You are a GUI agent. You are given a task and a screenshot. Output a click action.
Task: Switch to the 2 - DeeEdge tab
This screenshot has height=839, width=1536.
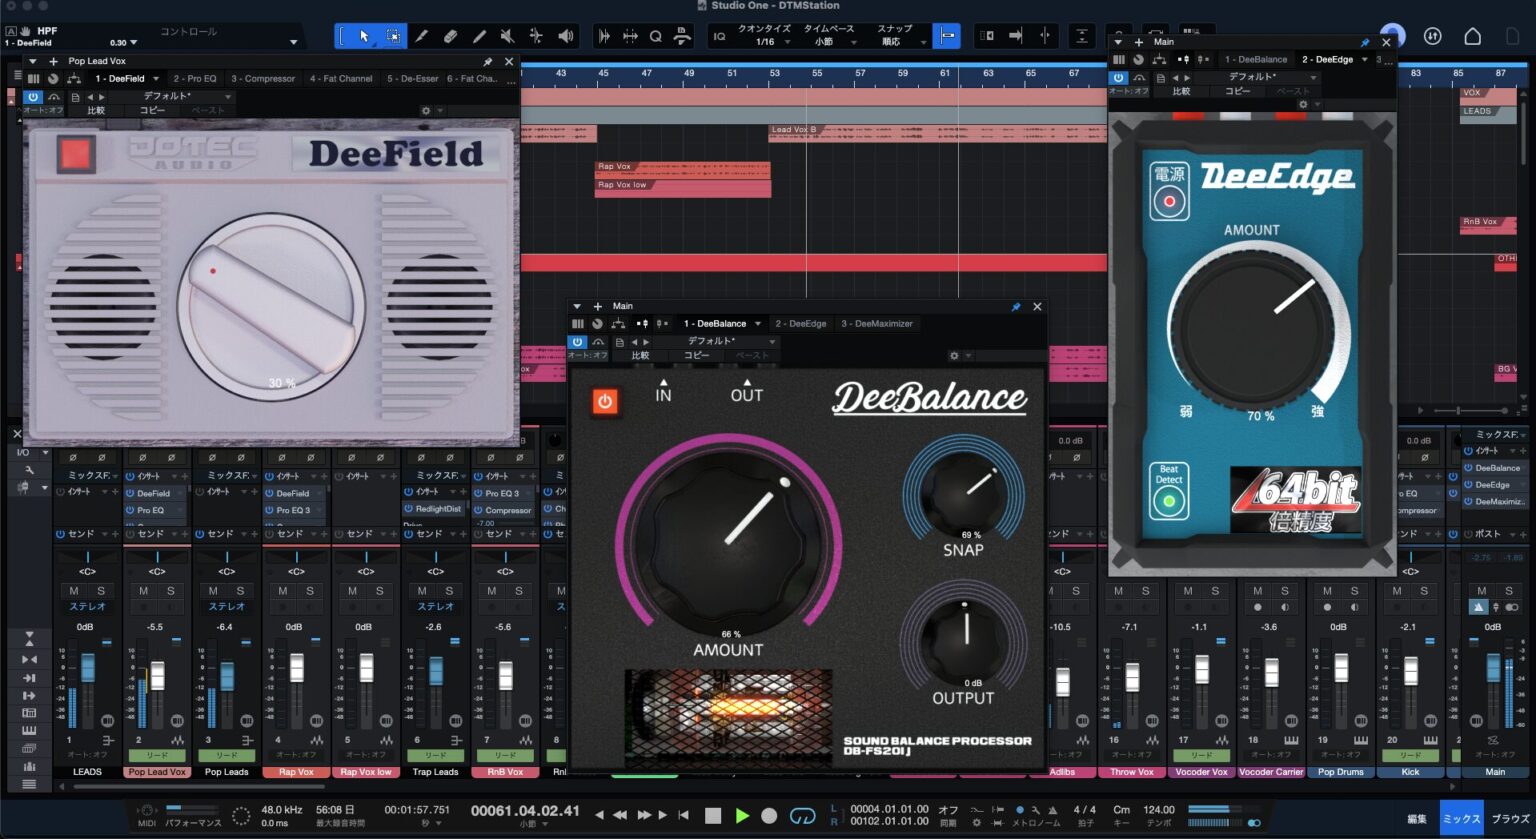pyautogui.click(x=800, y=323)
